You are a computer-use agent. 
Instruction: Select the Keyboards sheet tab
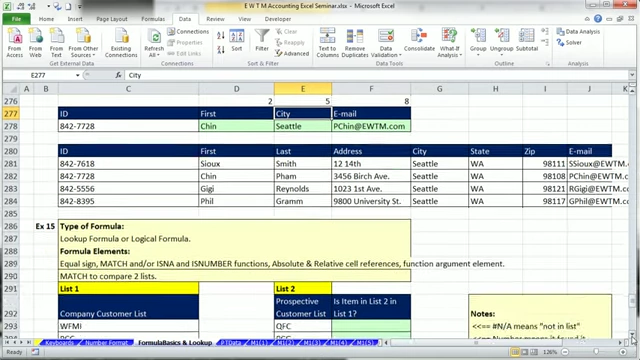click(x=60, y=343)
